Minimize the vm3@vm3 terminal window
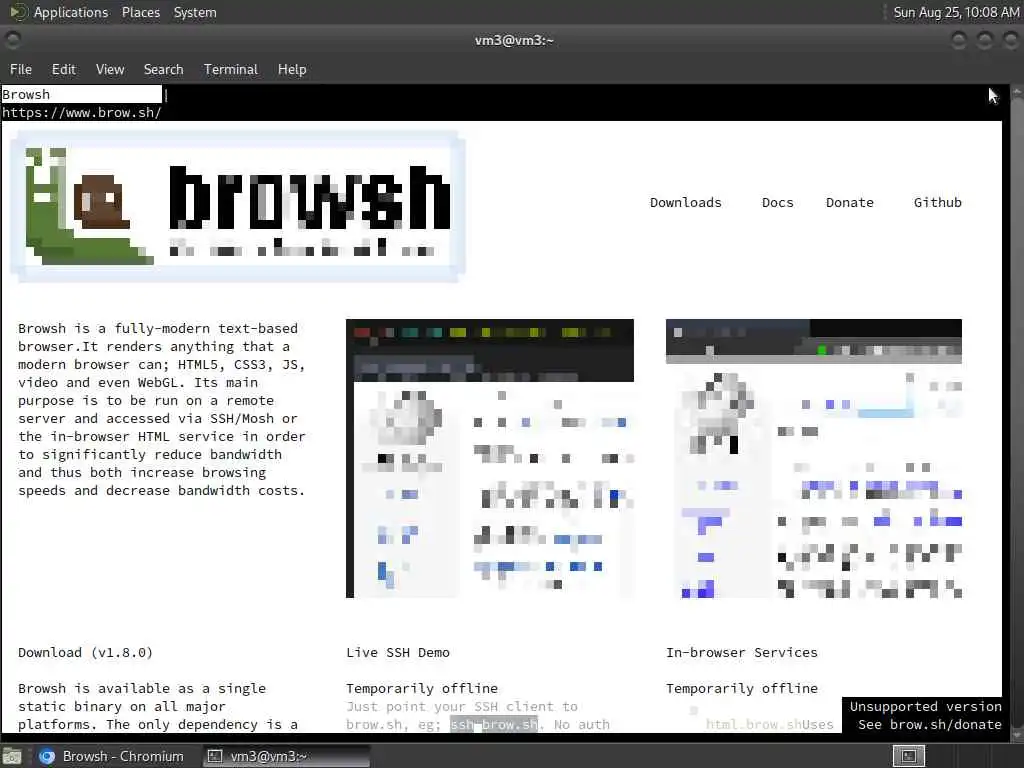 coord(959,40)
